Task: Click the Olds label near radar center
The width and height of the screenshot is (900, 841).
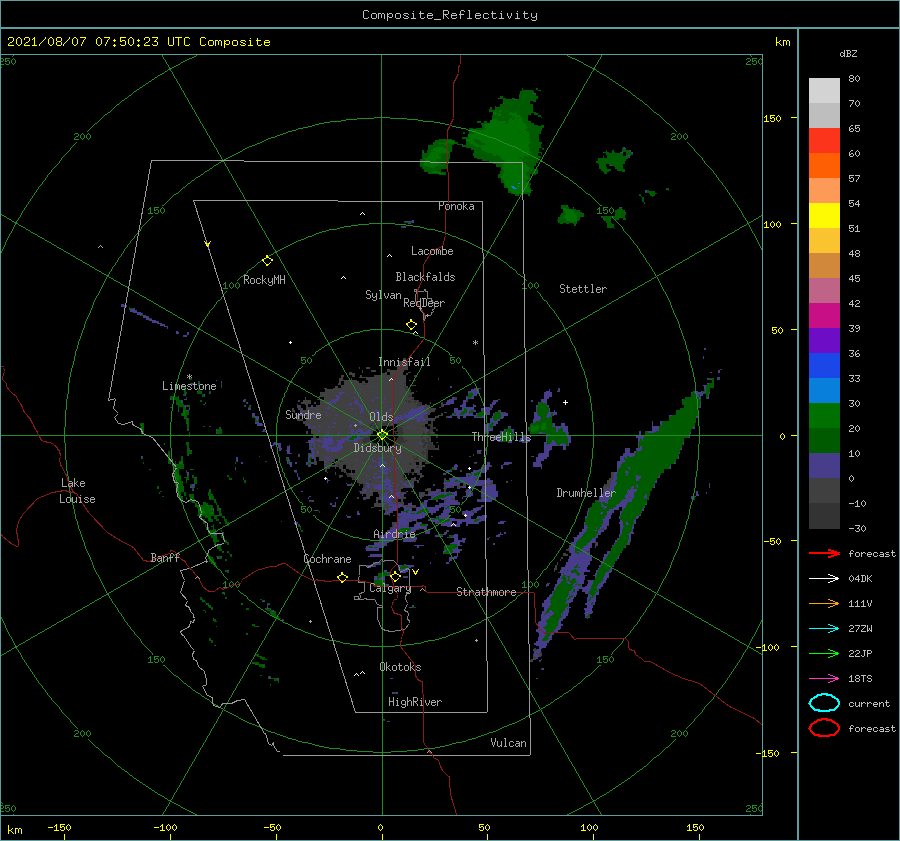Action: (381, 417)
